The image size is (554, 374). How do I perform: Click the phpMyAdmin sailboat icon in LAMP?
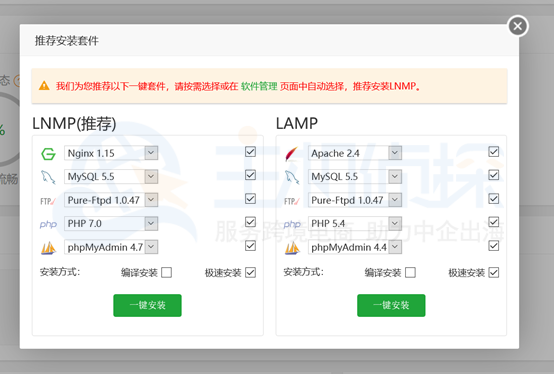292,248
